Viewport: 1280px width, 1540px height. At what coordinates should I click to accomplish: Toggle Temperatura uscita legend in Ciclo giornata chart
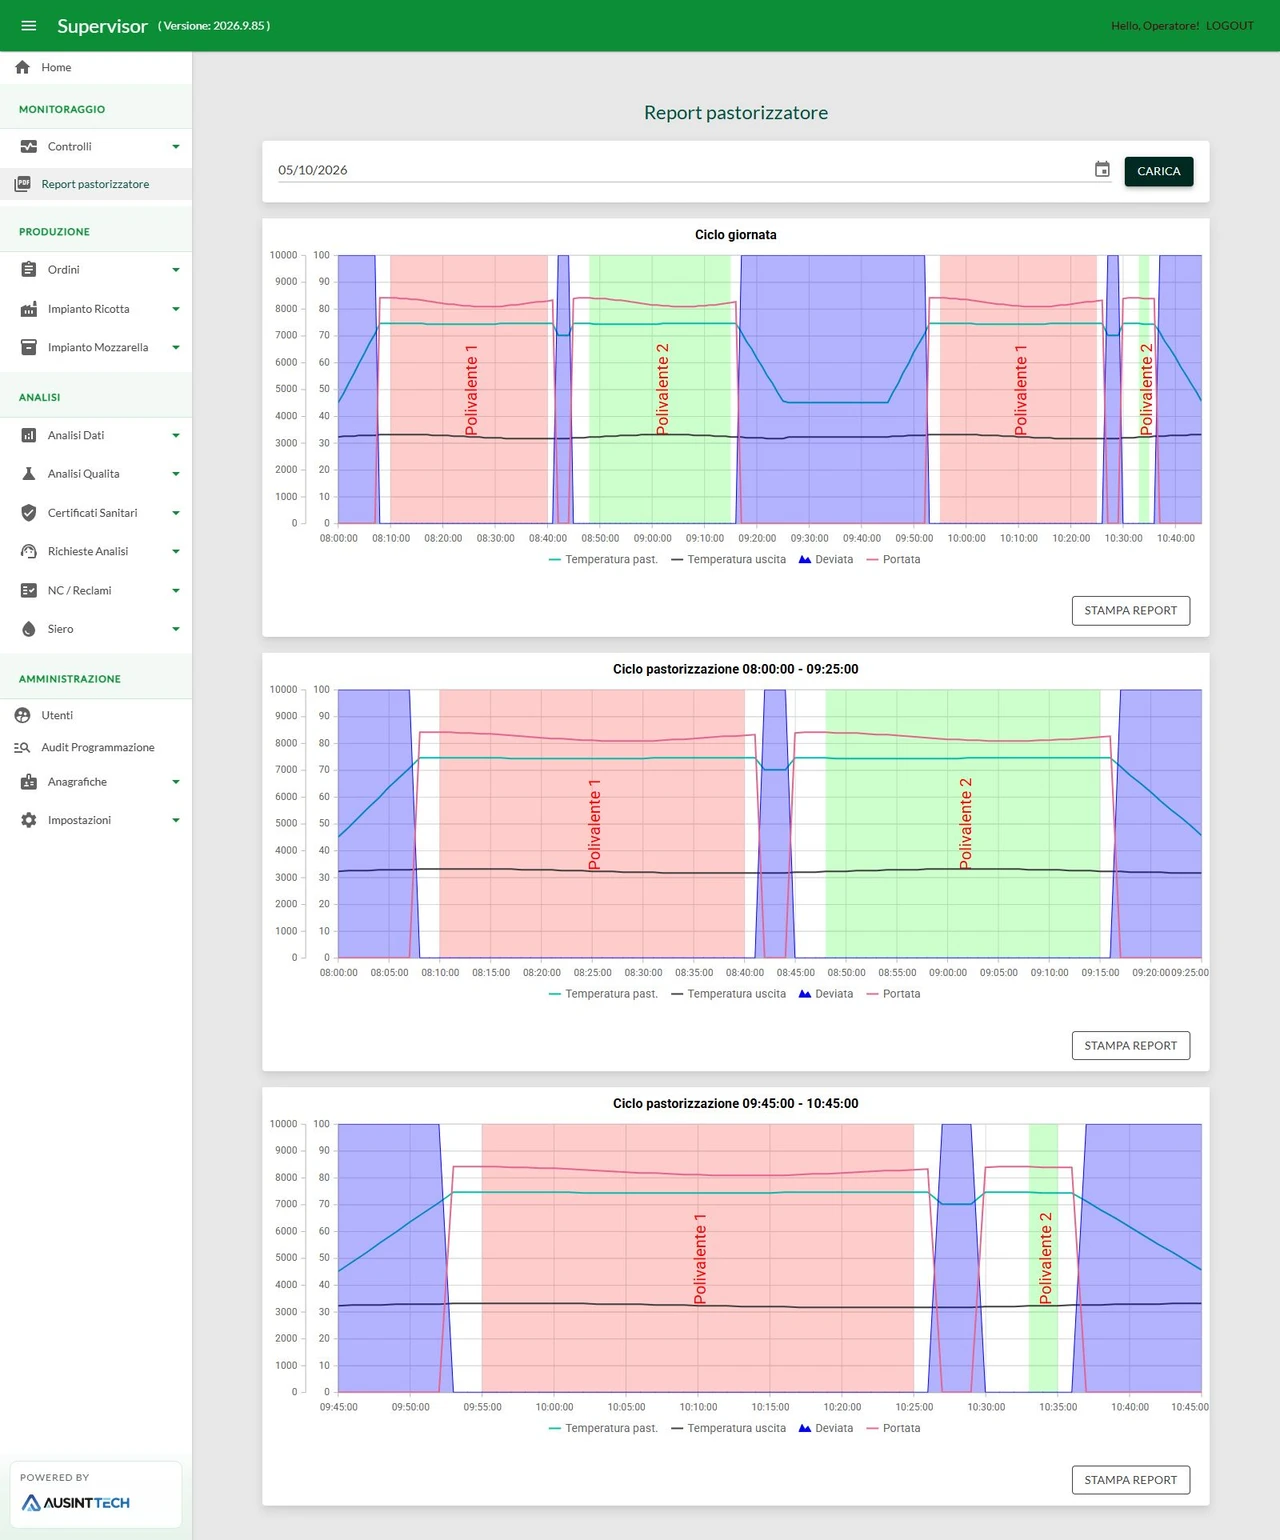(729, 560)
